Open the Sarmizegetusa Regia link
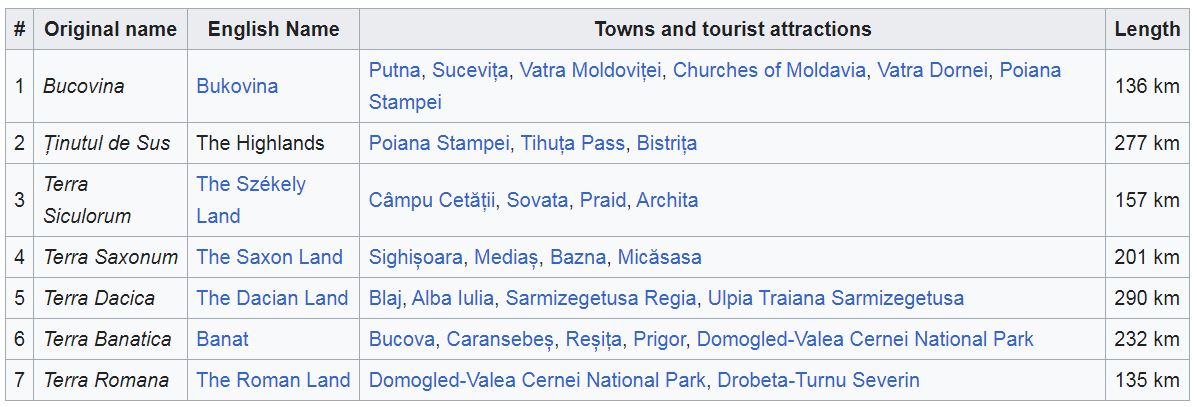This screenshot has height=407, width=1197. pyautogui.click(x=601, y=299)
